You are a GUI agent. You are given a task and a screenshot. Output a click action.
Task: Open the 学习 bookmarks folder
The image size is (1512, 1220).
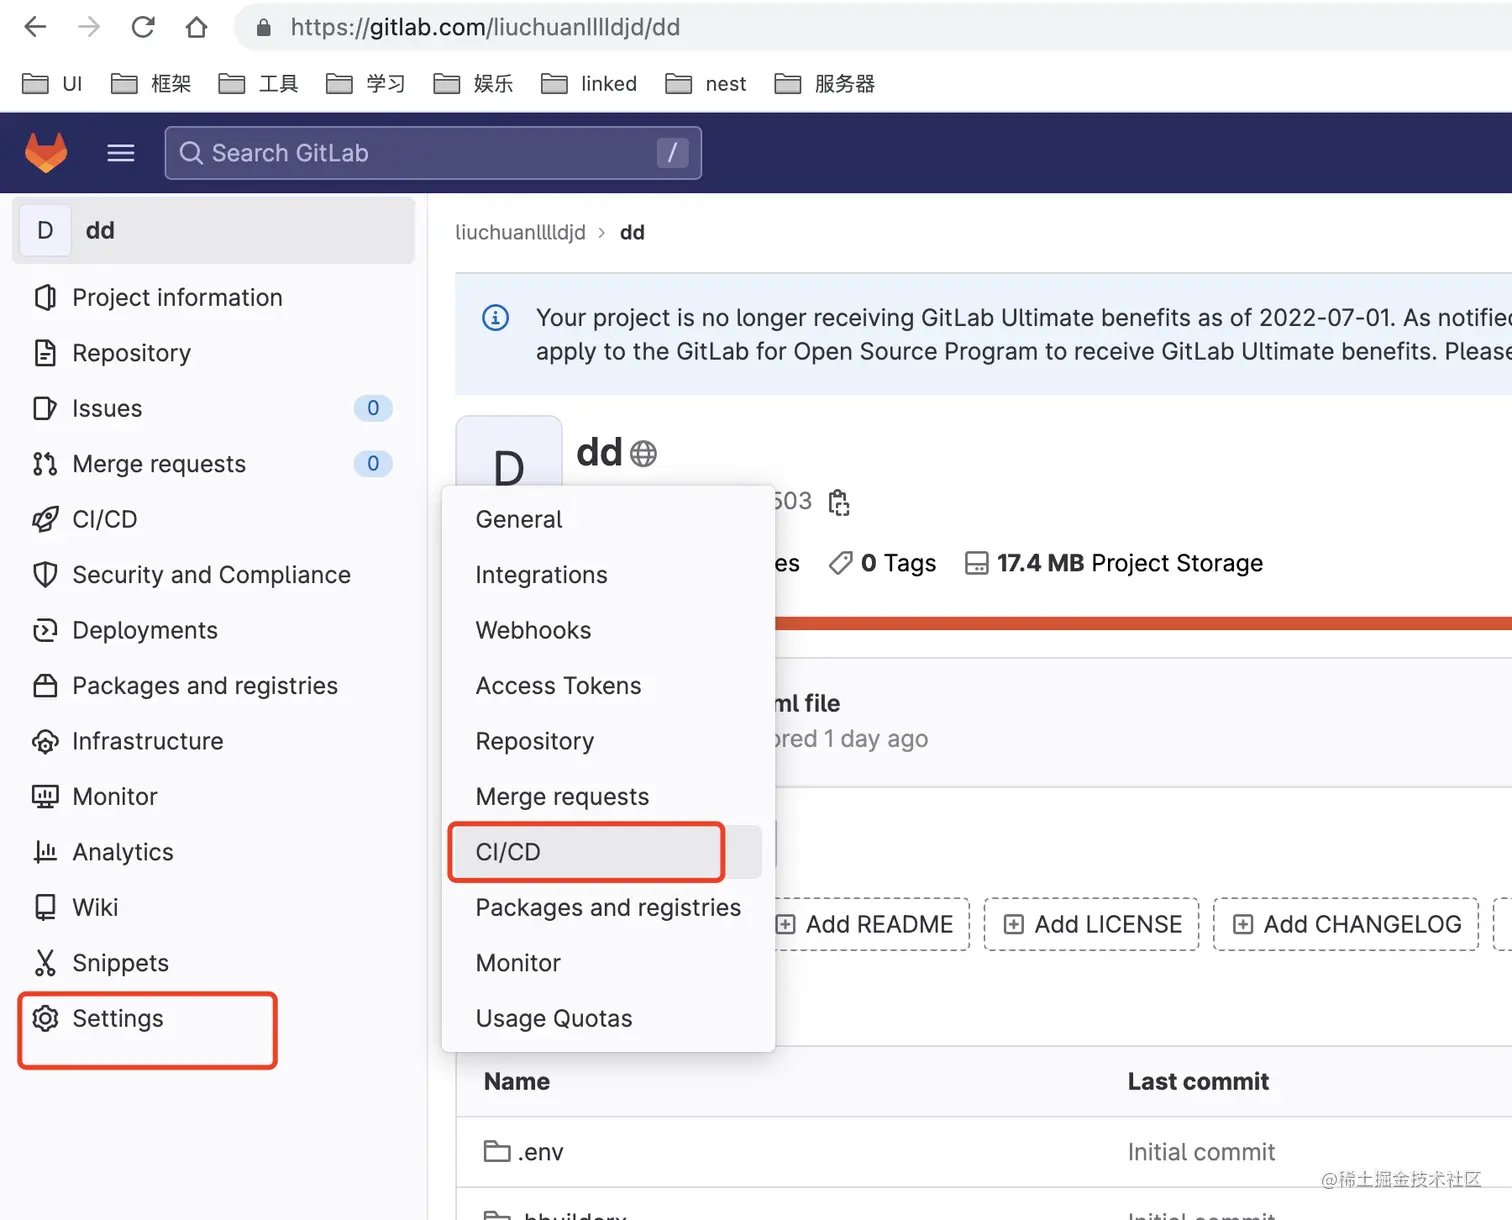tap(366, 84)
